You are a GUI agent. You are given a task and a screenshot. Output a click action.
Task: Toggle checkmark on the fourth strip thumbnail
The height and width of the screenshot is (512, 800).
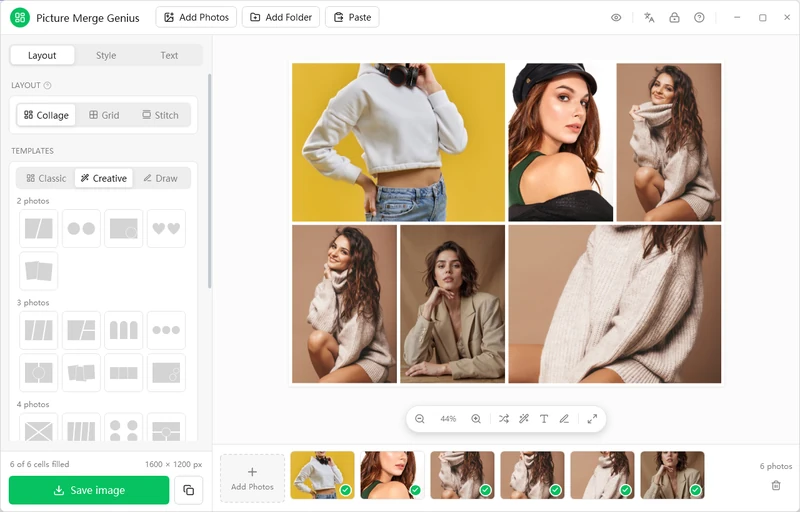pos(555,490)
